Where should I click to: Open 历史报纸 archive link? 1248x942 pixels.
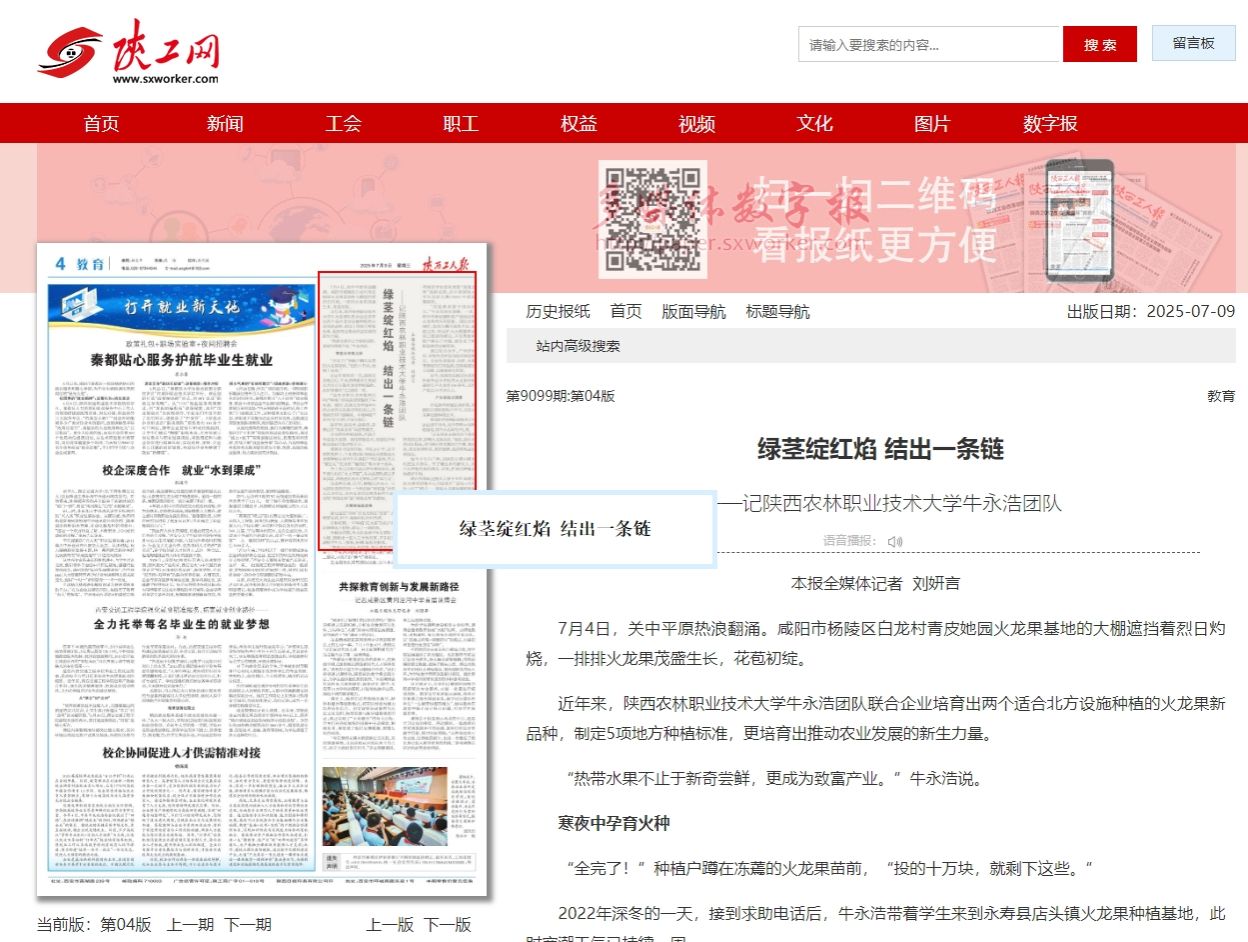pos(558,311)
